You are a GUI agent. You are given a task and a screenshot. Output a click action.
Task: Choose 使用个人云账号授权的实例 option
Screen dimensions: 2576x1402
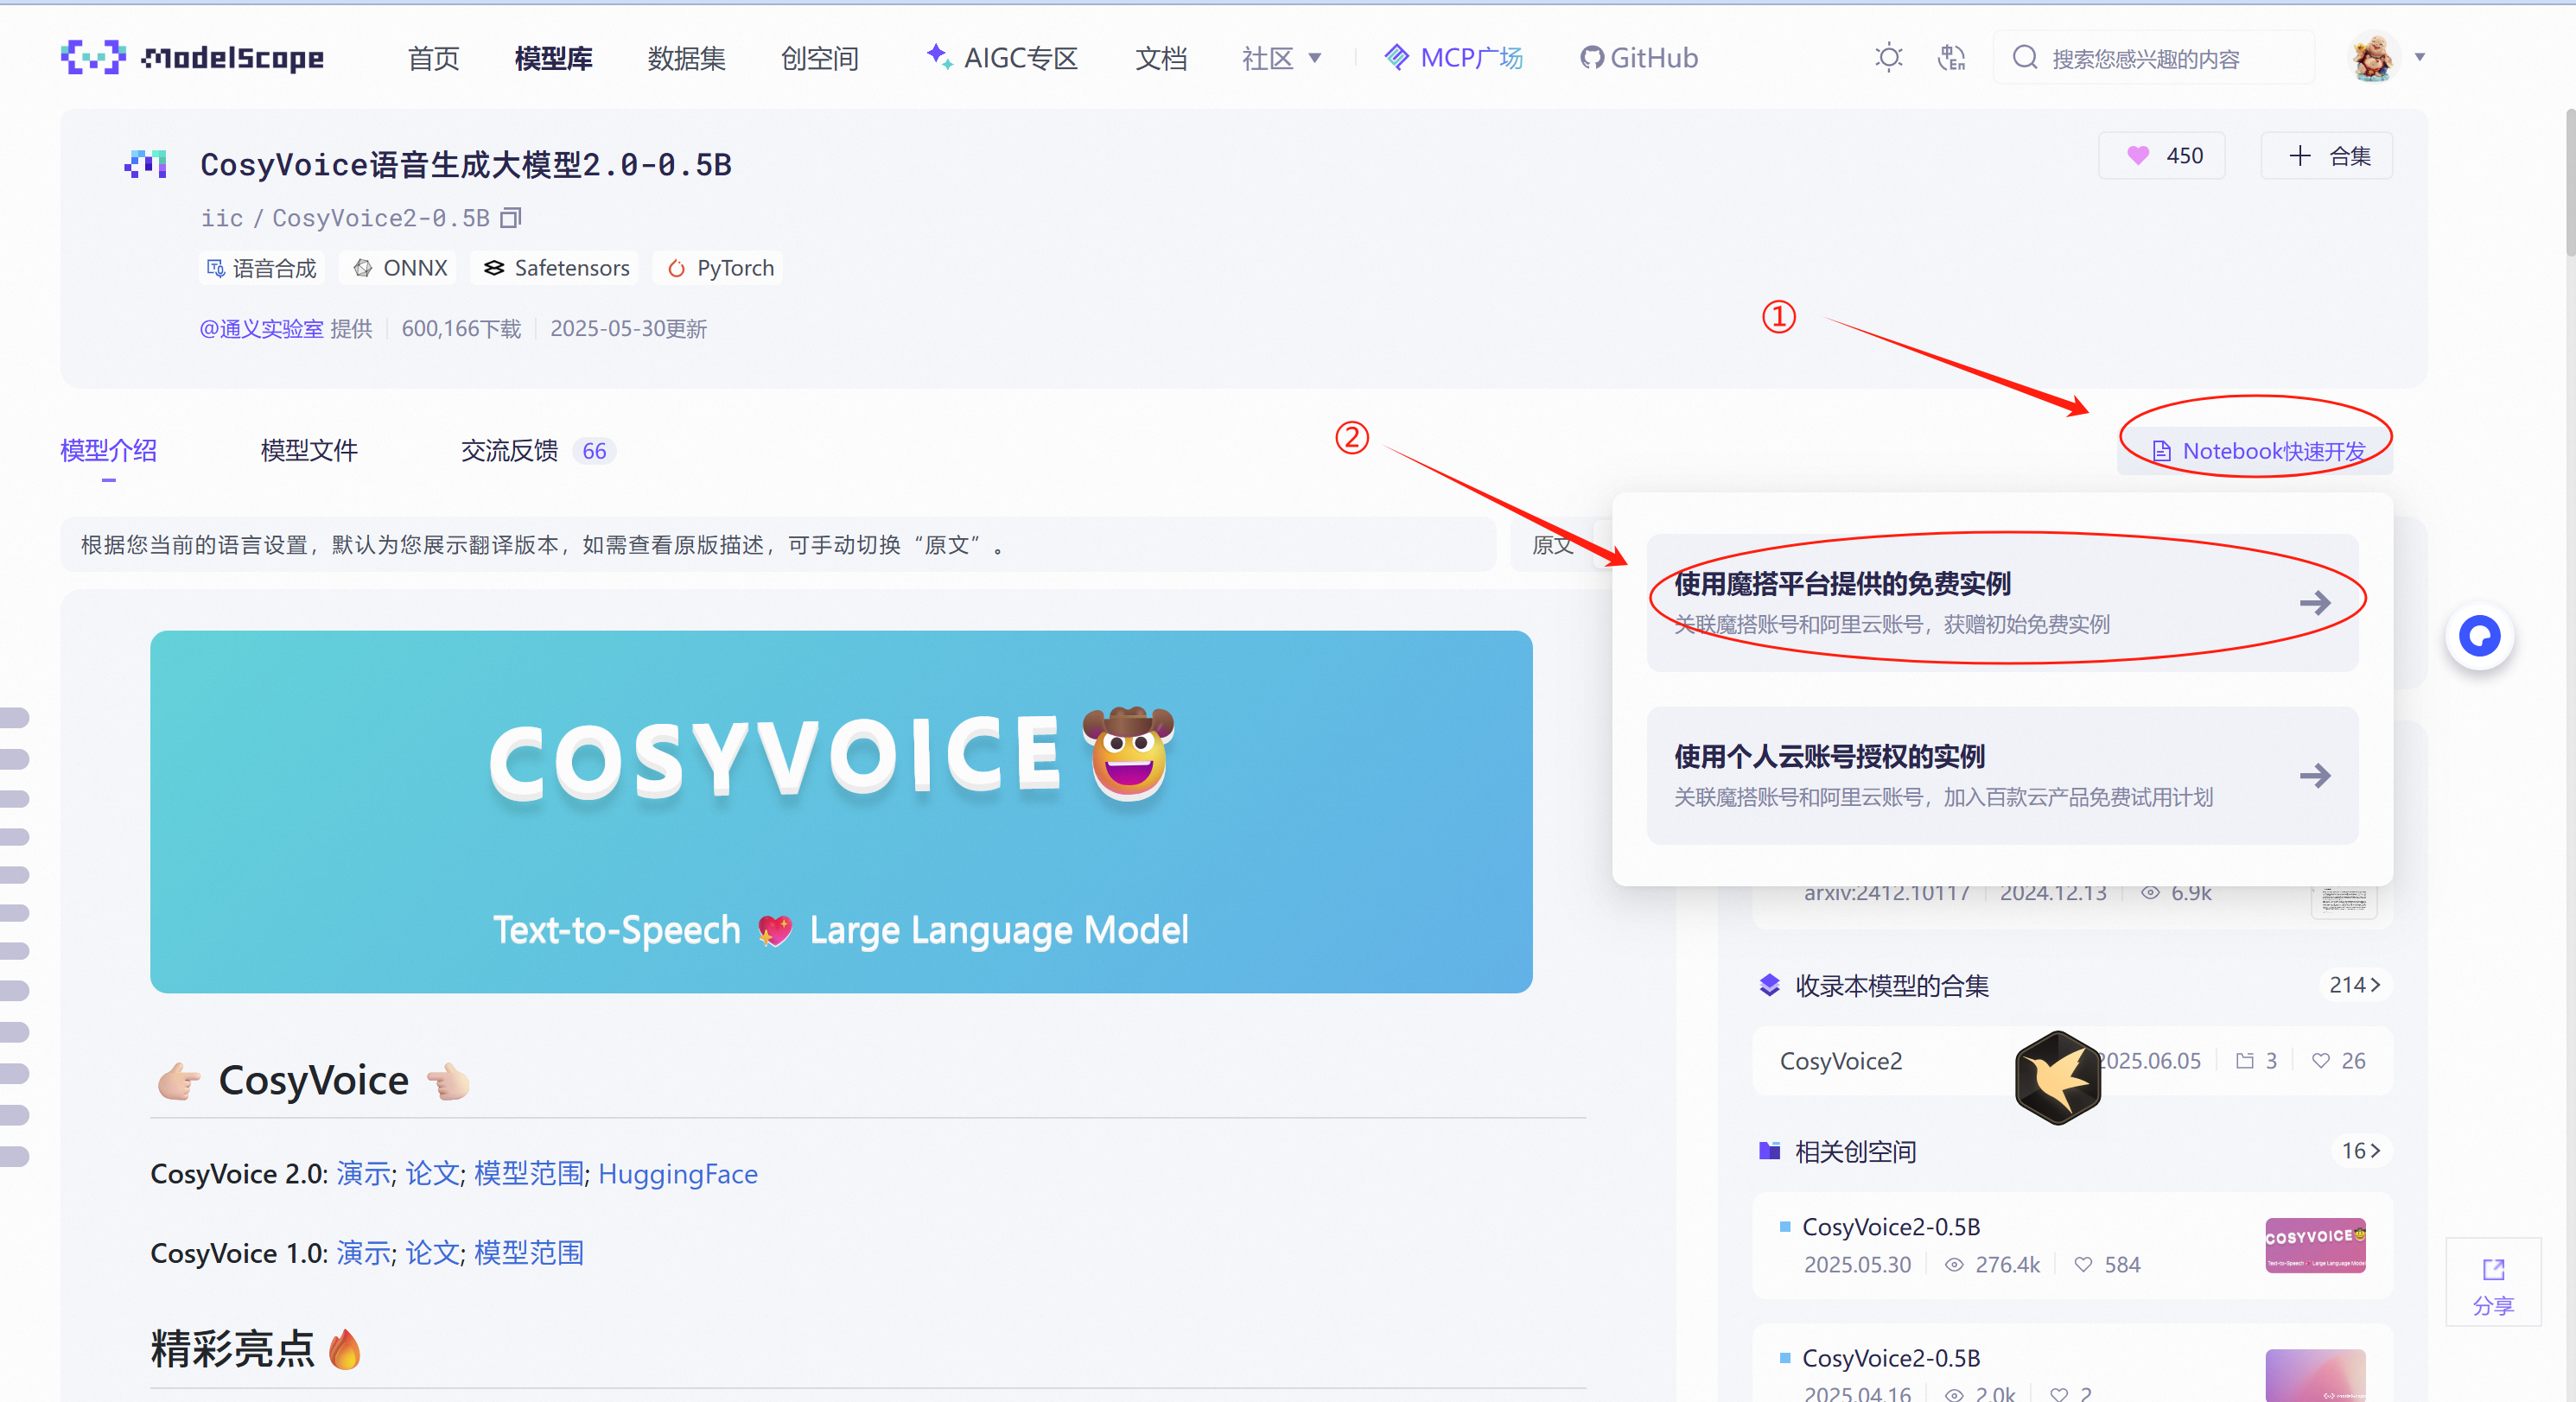pos(2002,775)
